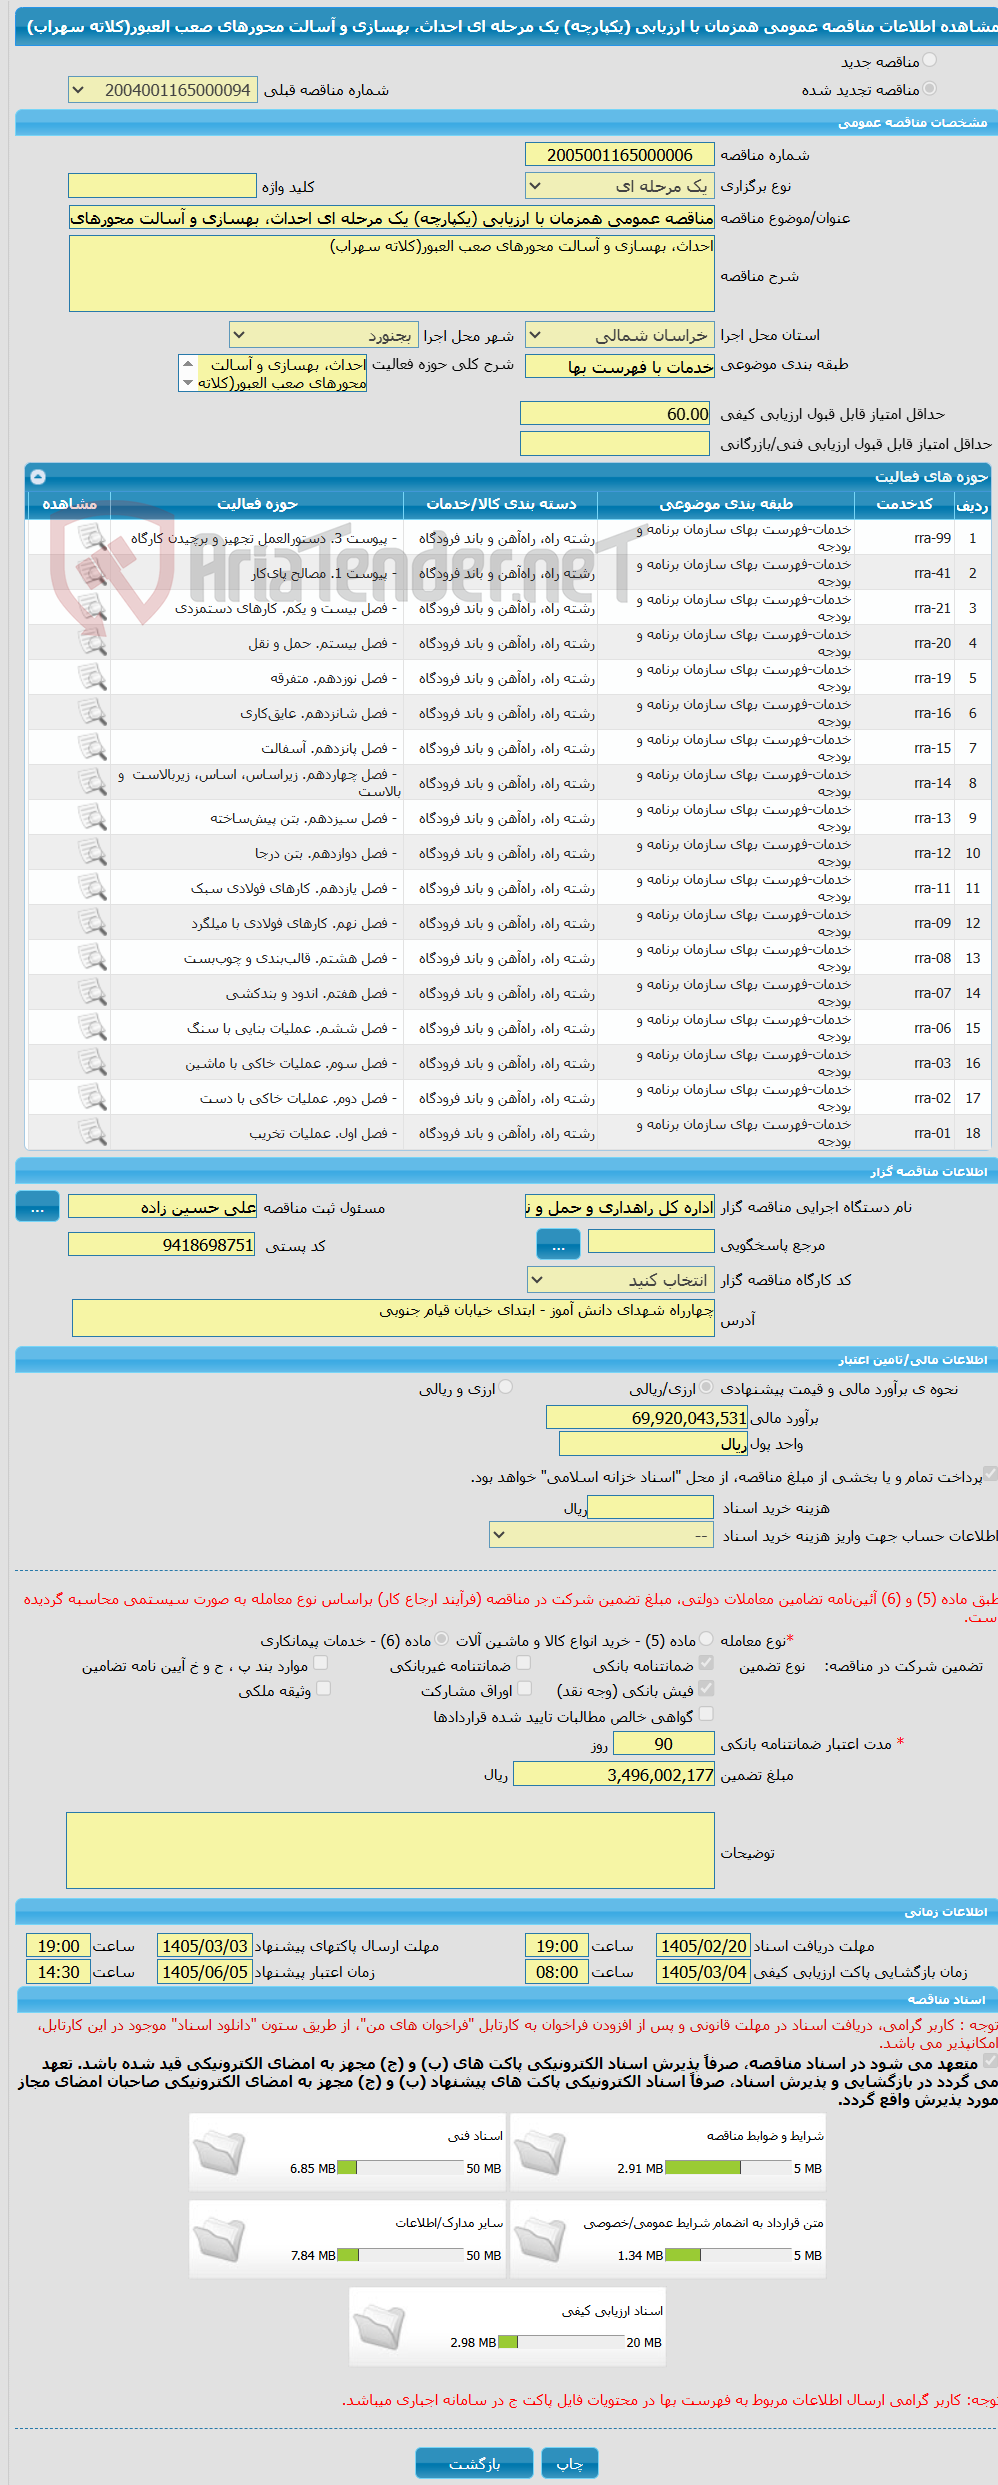
Task: Open the سایر مدارک/اطلاعات folder
Action: click(220, 2239)
